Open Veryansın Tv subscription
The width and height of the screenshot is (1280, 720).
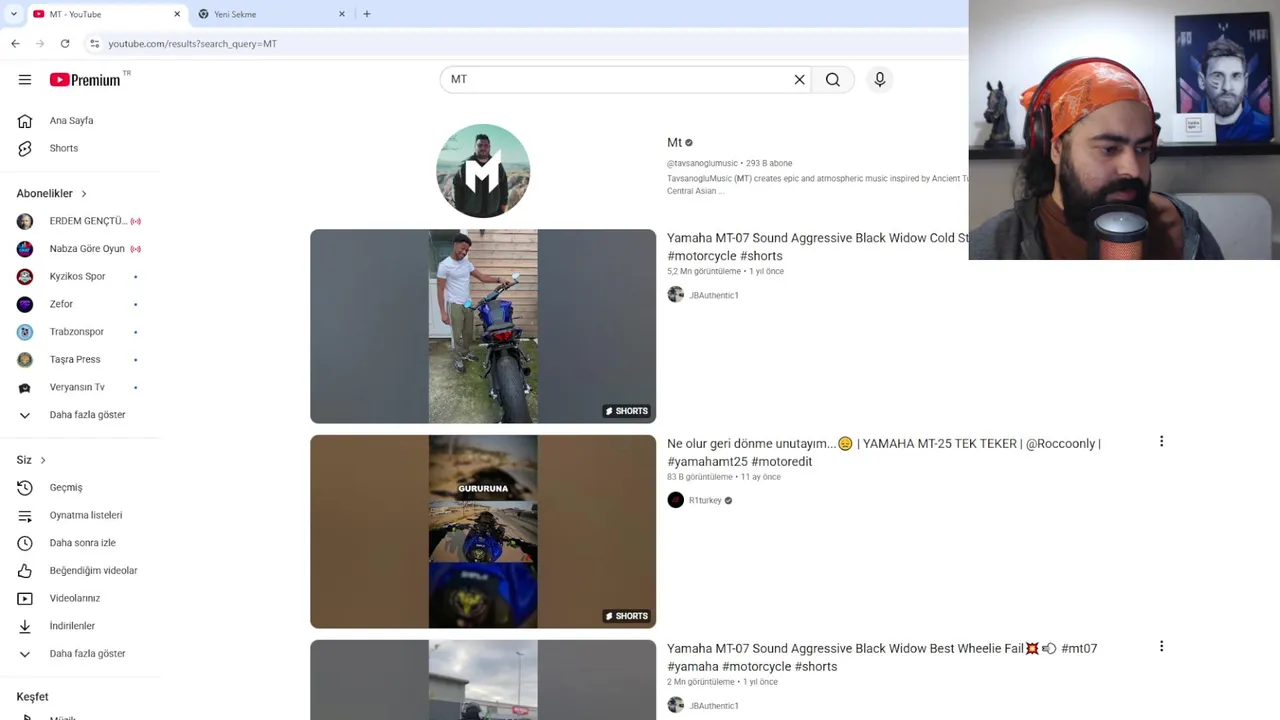(x=80, y=387)
